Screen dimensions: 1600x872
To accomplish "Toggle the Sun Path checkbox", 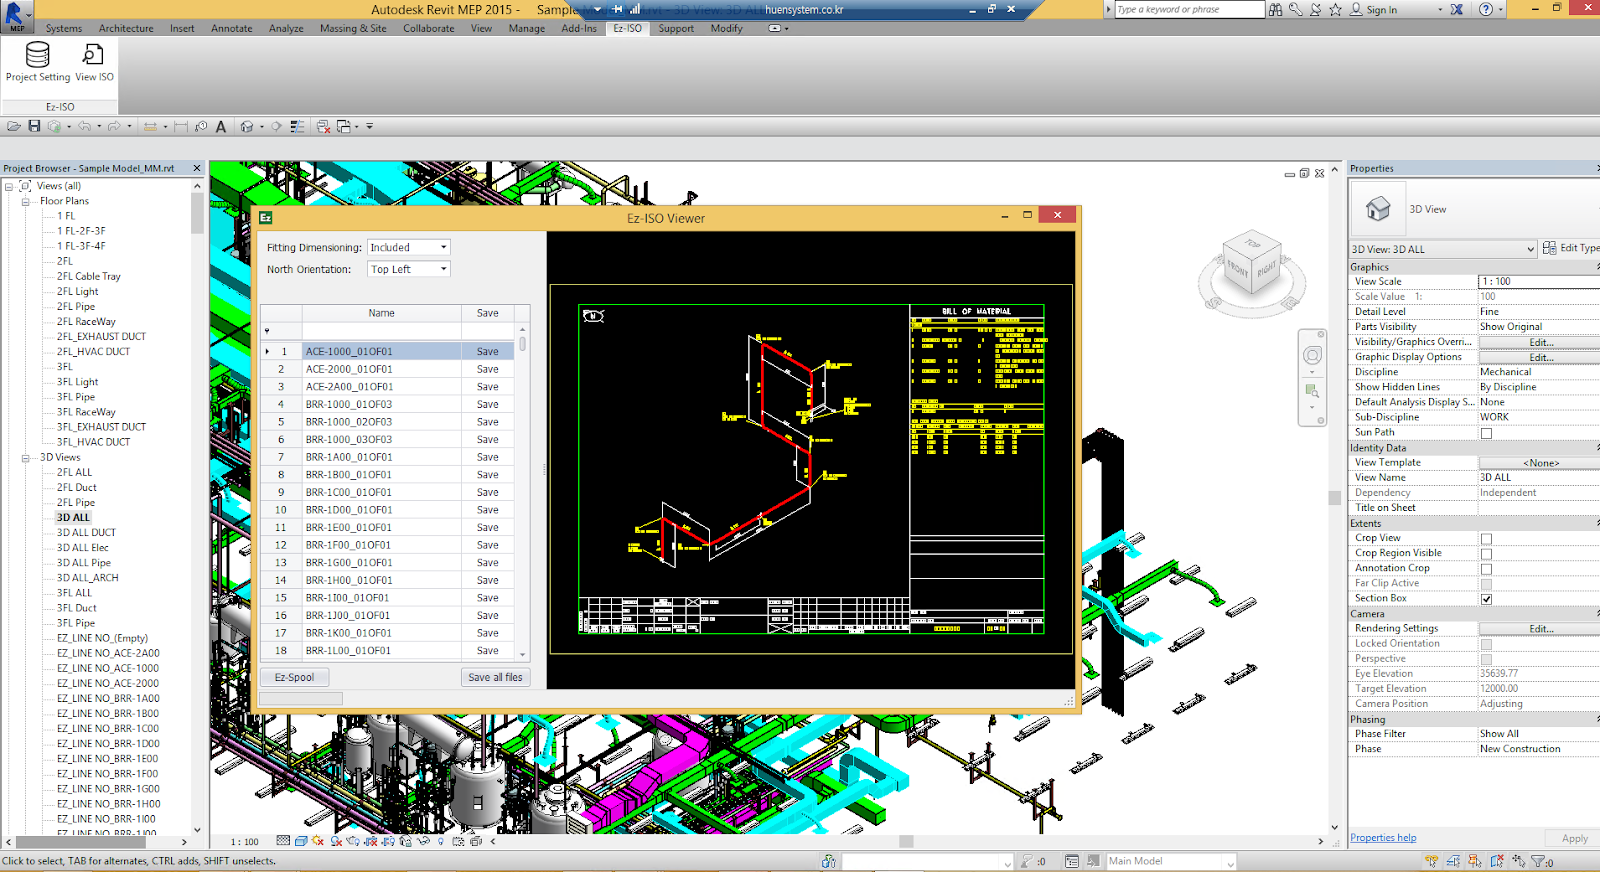I will pos(1486,433).
